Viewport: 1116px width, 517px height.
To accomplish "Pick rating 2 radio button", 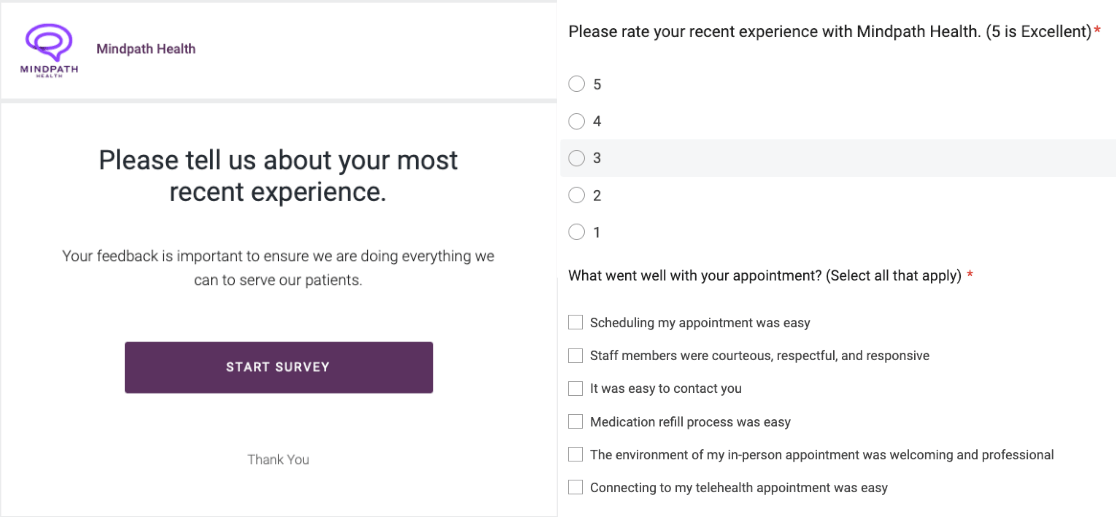I will pyautogui.click(x=576, y=195).
